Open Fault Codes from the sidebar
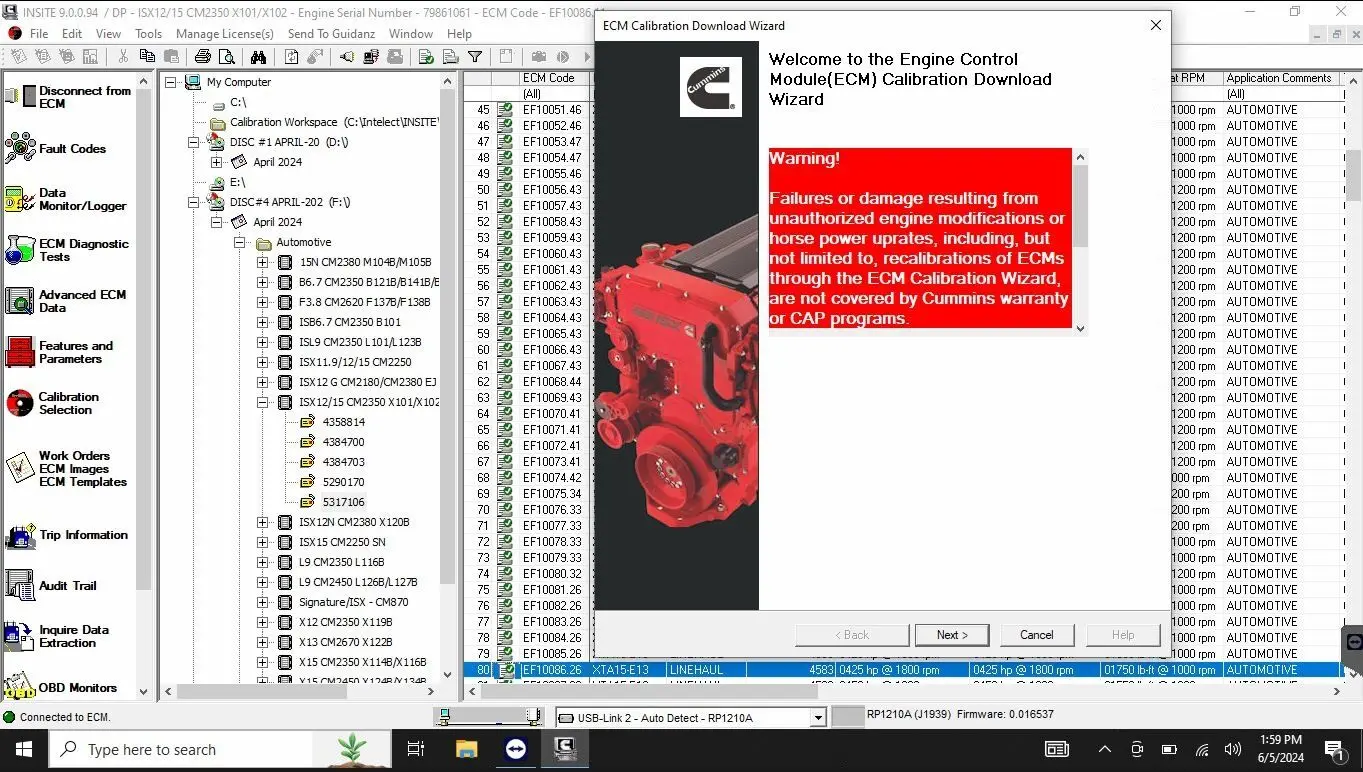This screenshot has height=772, width=1363. click(x=56, y=149)
